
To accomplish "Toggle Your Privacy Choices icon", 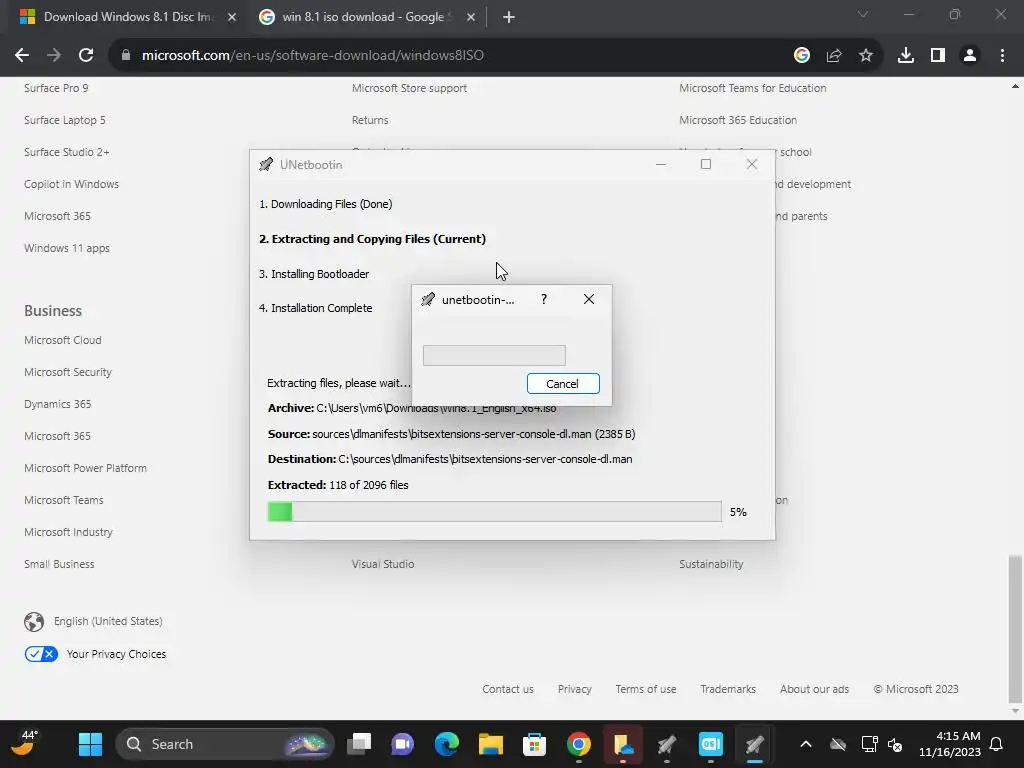I will point(41,654).
